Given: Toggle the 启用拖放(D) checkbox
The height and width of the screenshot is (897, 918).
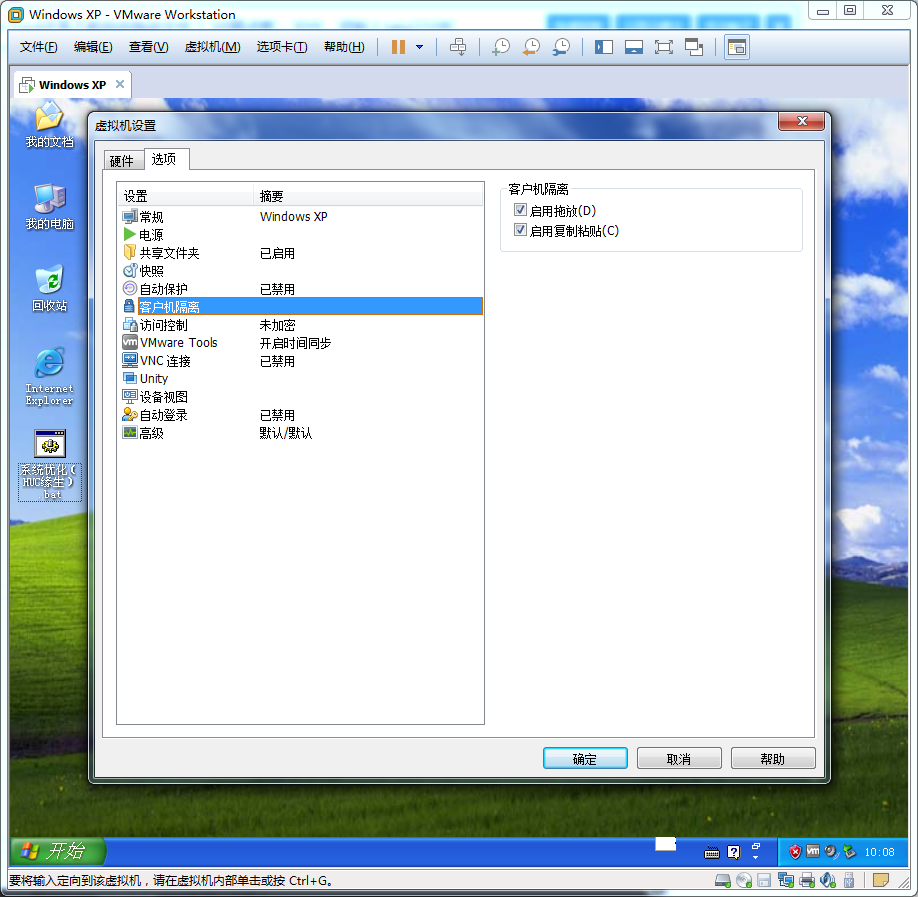Looking at the screenshot, I should point(520,210).
